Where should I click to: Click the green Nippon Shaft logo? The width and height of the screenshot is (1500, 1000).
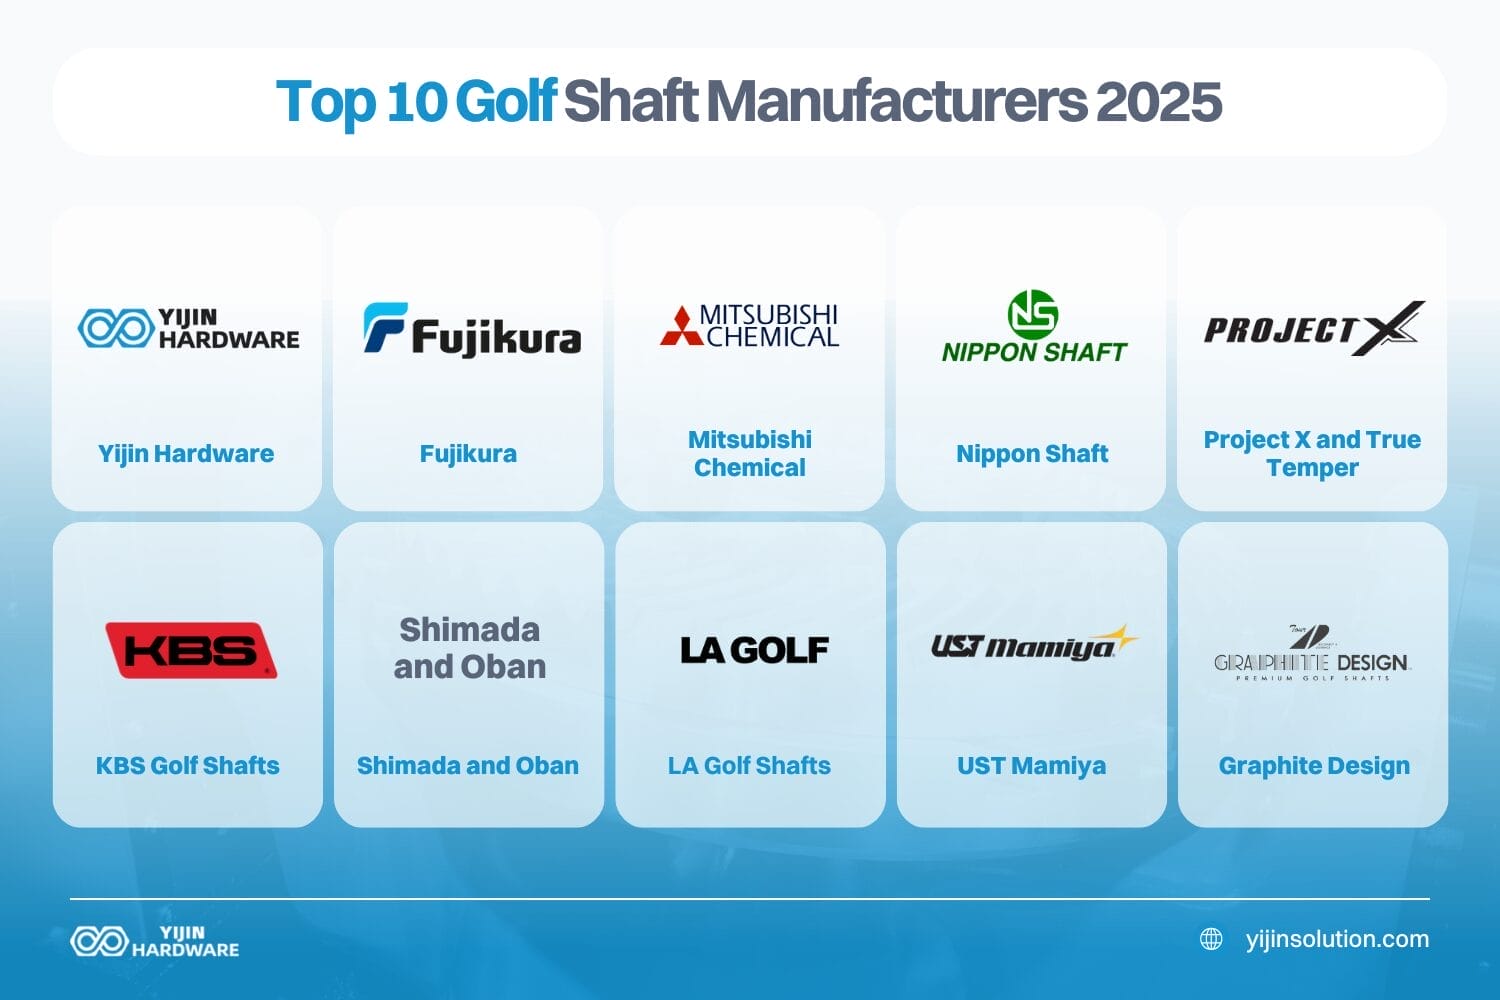click(x=1032, y=325)
